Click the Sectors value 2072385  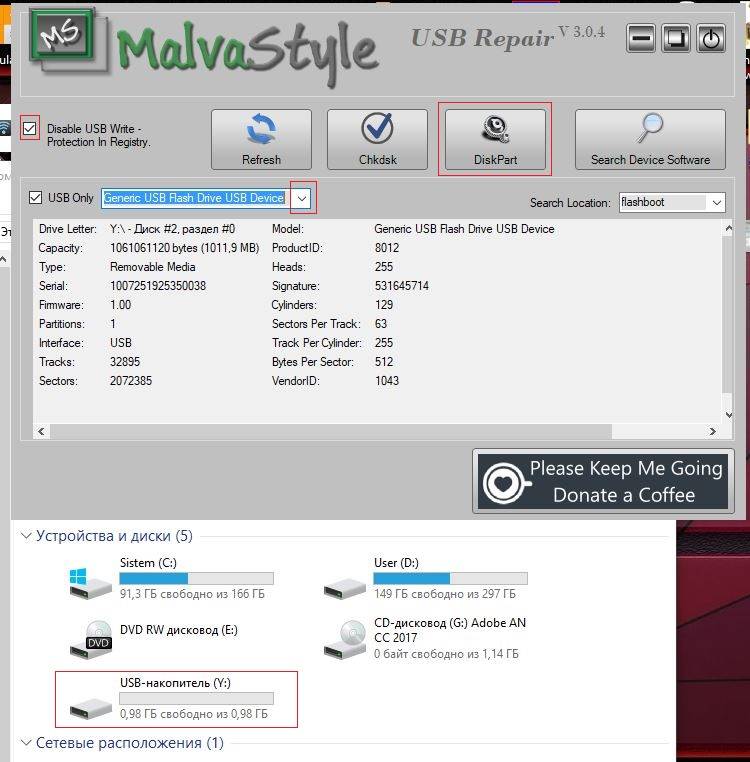coord(131,381)
